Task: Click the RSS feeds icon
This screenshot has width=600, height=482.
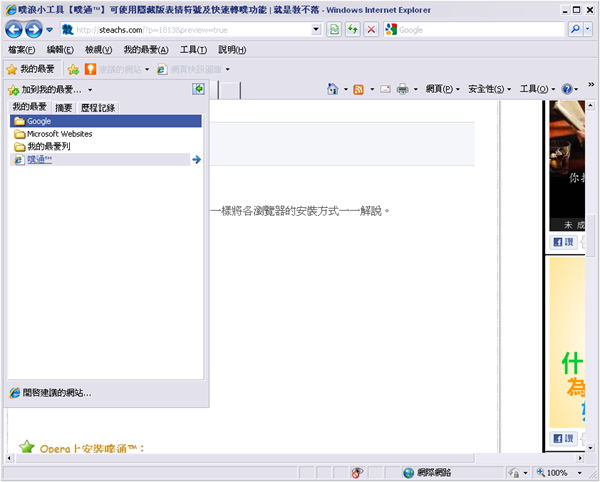Action: (x=358, y=90)
